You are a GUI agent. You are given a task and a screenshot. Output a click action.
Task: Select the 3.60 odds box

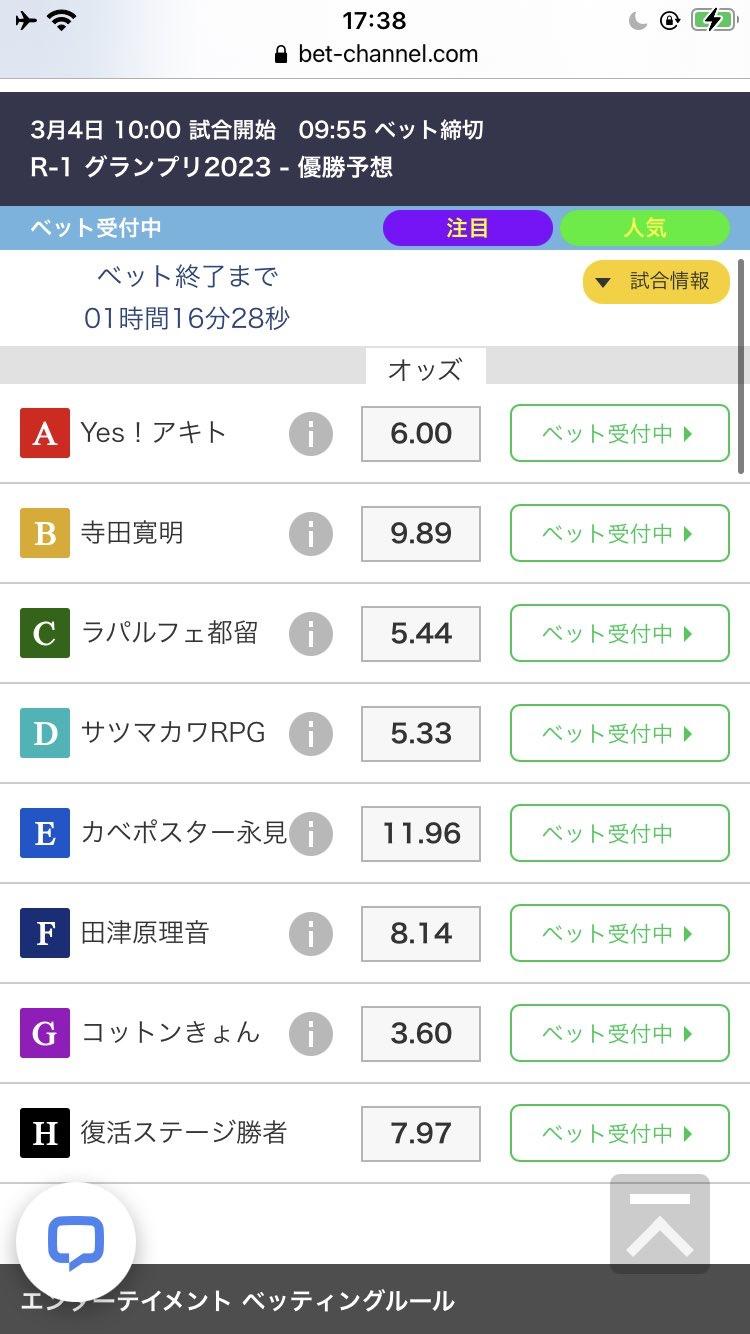[421, 1033]
